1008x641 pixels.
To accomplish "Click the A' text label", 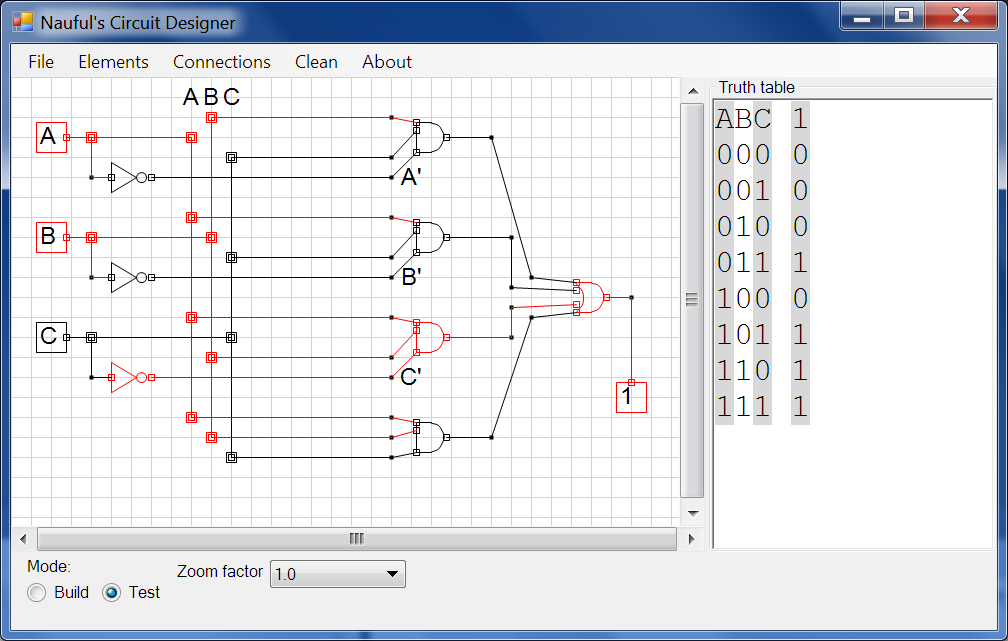I will (x=411, y=177).
